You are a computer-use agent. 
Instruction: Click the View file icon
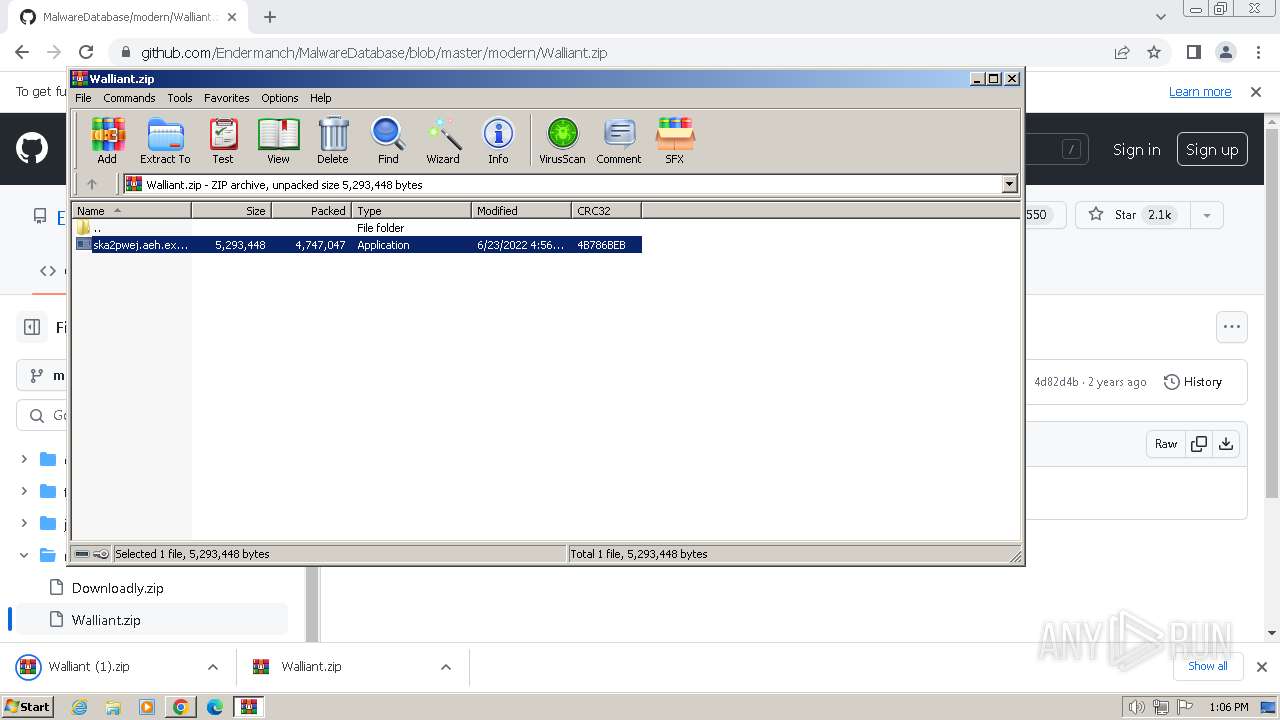click(278, 141)
